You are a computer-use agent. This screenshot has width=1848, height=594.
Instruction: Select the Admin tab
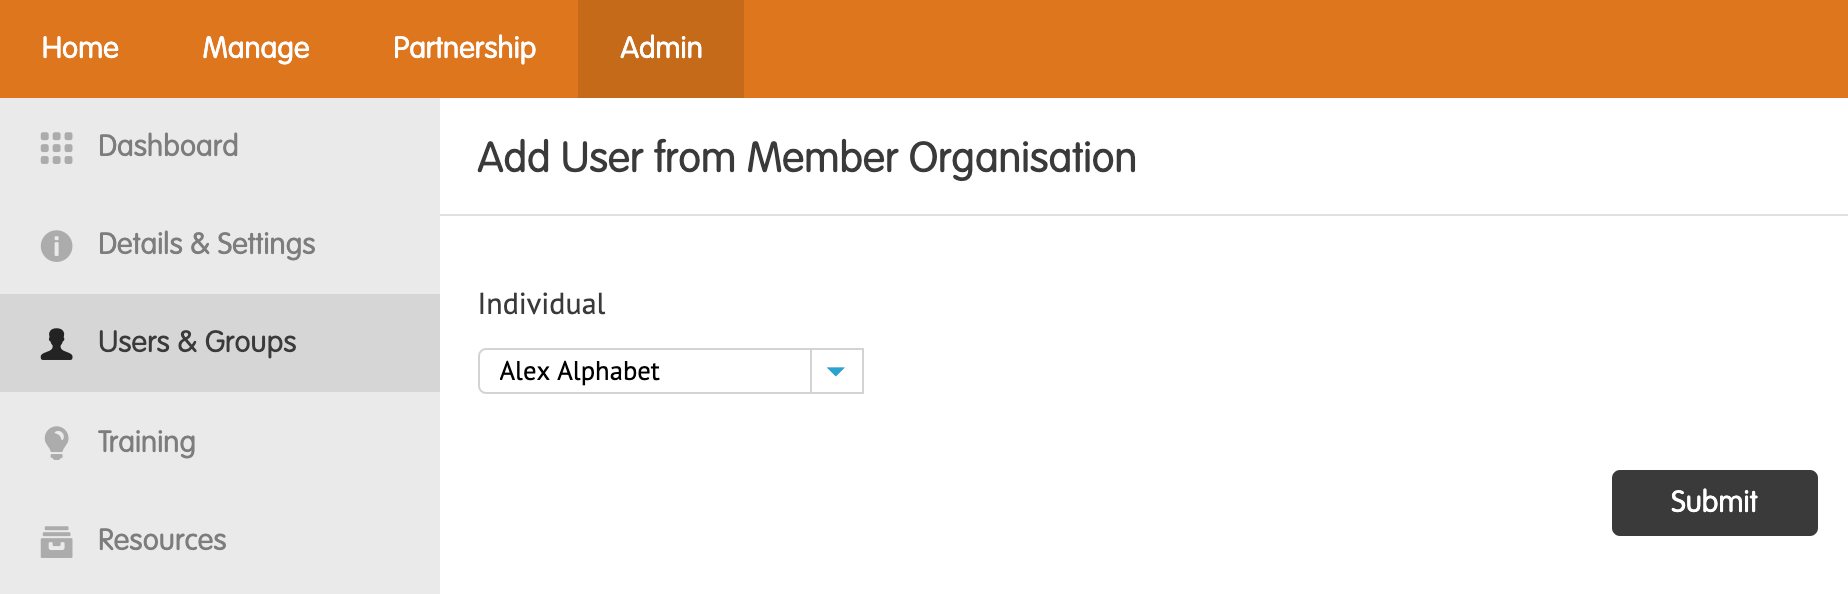(x=661, y=48)
